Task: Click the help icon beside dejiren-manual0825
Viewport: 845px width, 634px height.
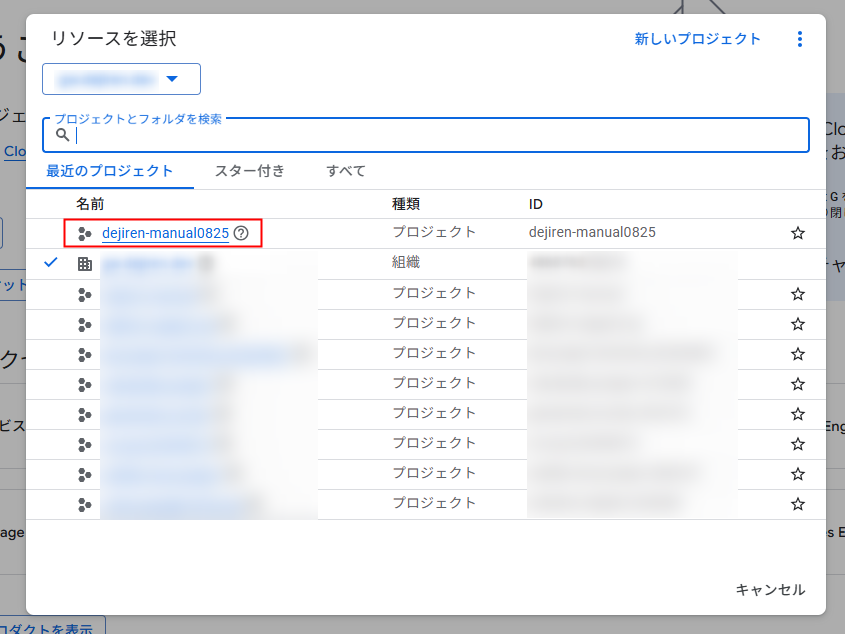Action: [241, 233]
